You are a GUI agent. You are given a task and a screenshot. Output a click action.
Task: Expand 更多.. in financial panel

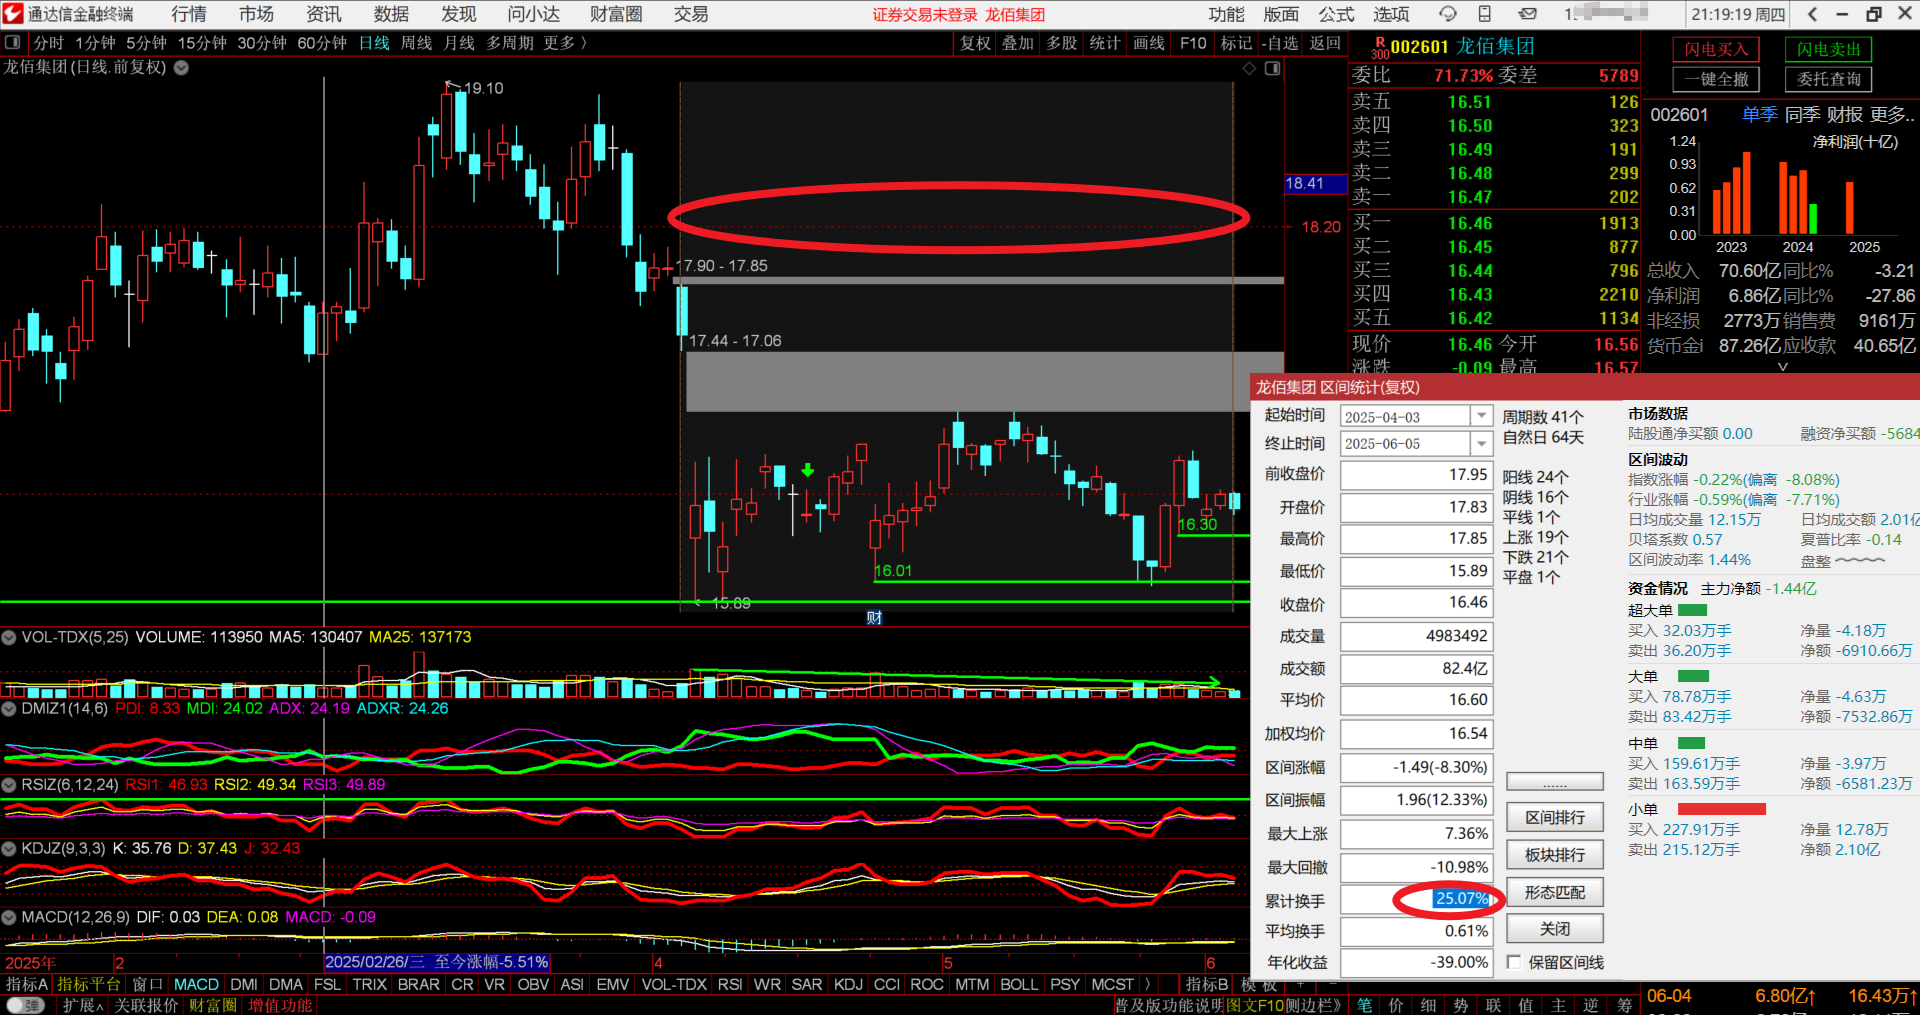point(1892,115)
